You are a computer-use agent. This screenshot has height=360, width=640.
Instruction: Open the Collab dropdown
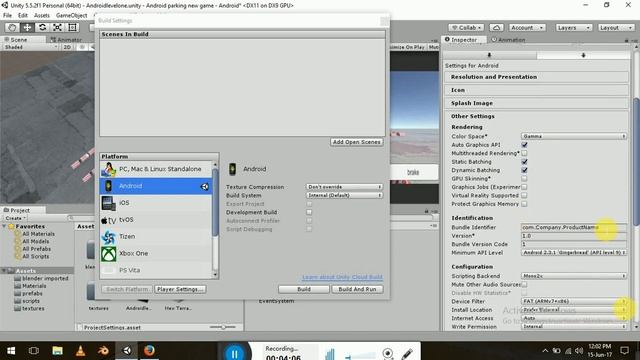pyautogui.click(x=466, y=27)
